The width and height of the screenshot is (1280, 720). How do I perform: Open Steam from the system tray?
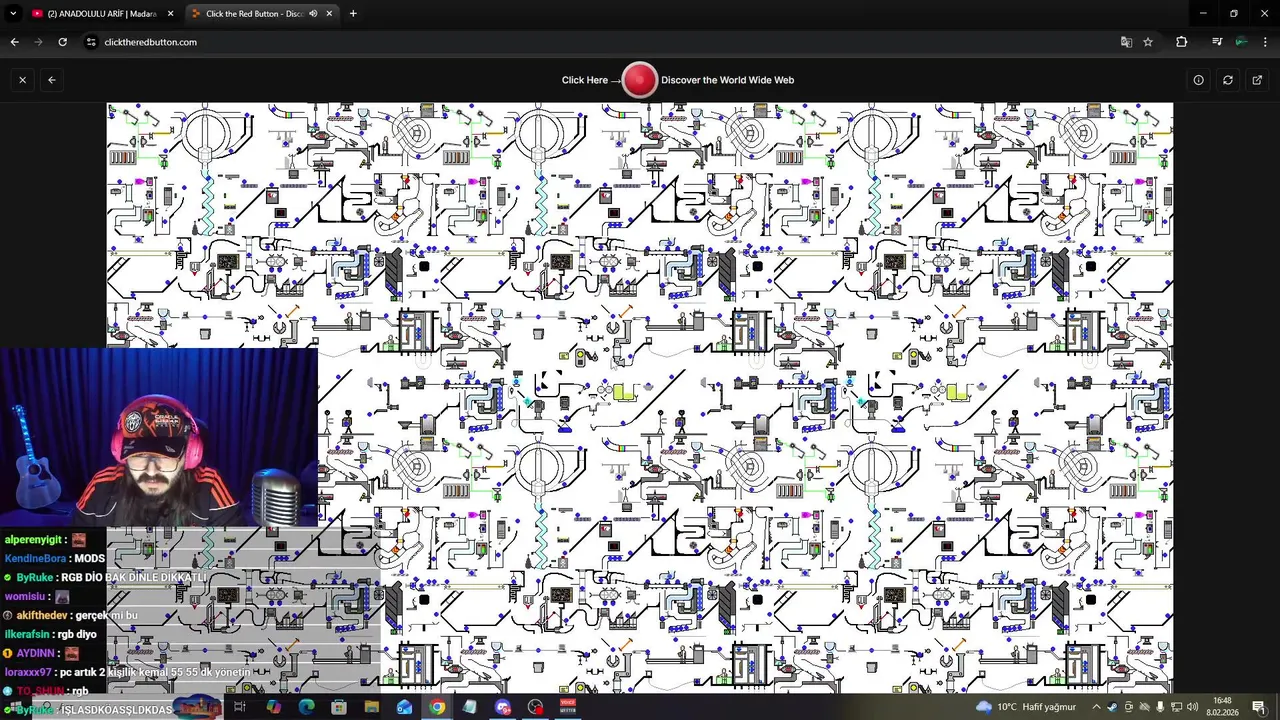click(1112, 707)
